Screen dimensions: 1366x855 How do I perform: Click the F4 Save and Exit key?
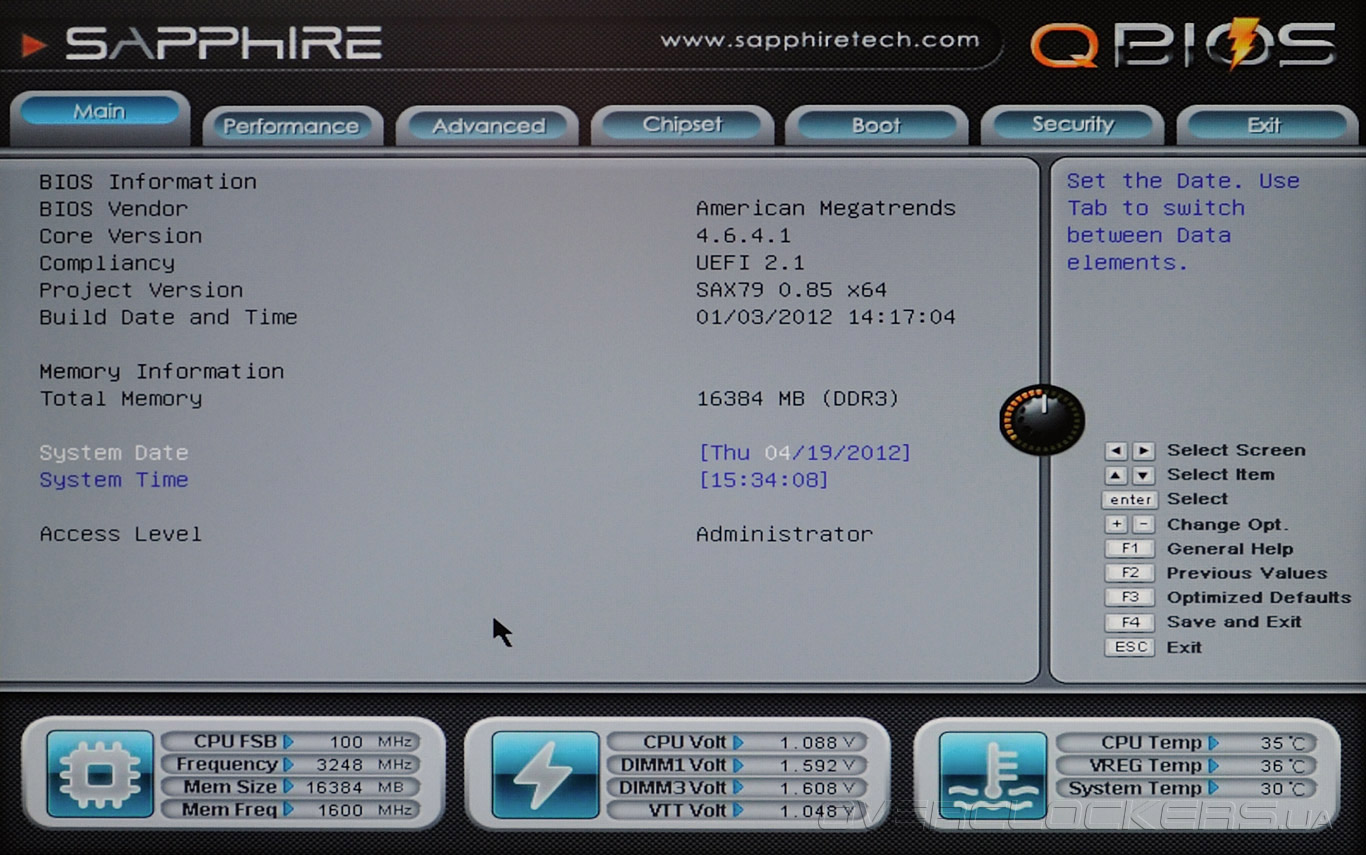coord(1130,622)
